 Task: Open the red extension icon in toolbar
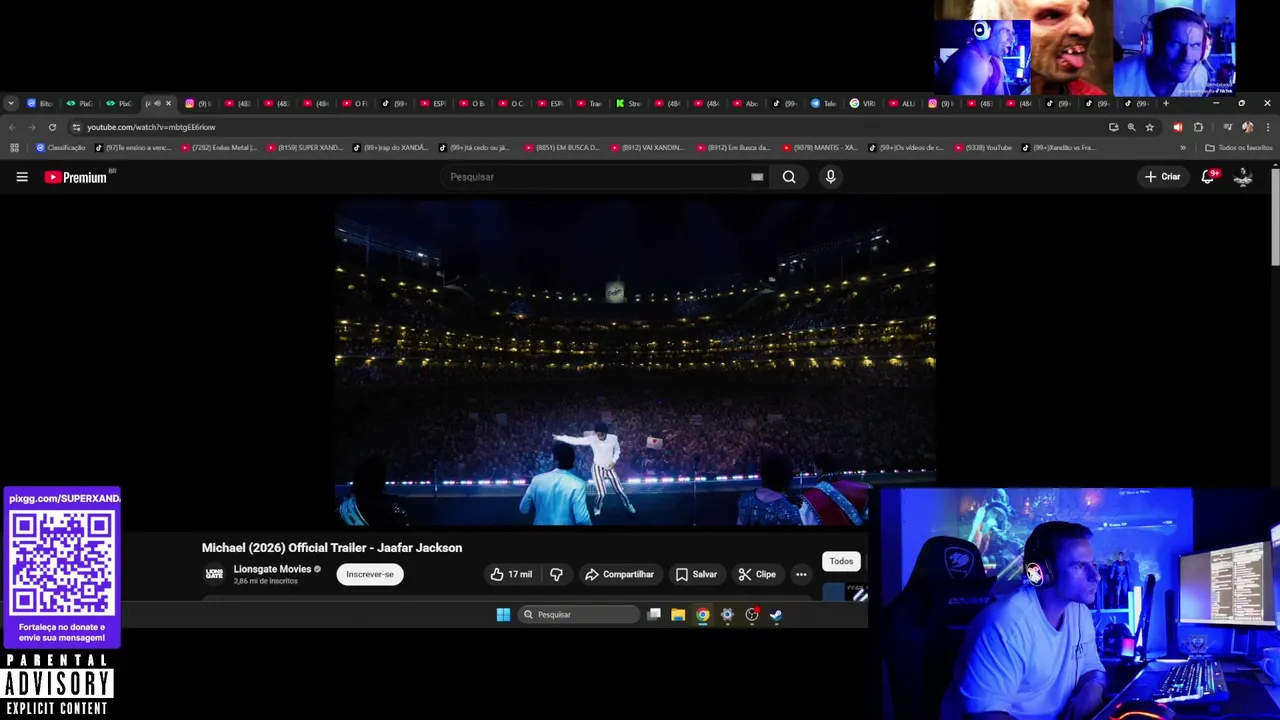(x=1178, y=127)
